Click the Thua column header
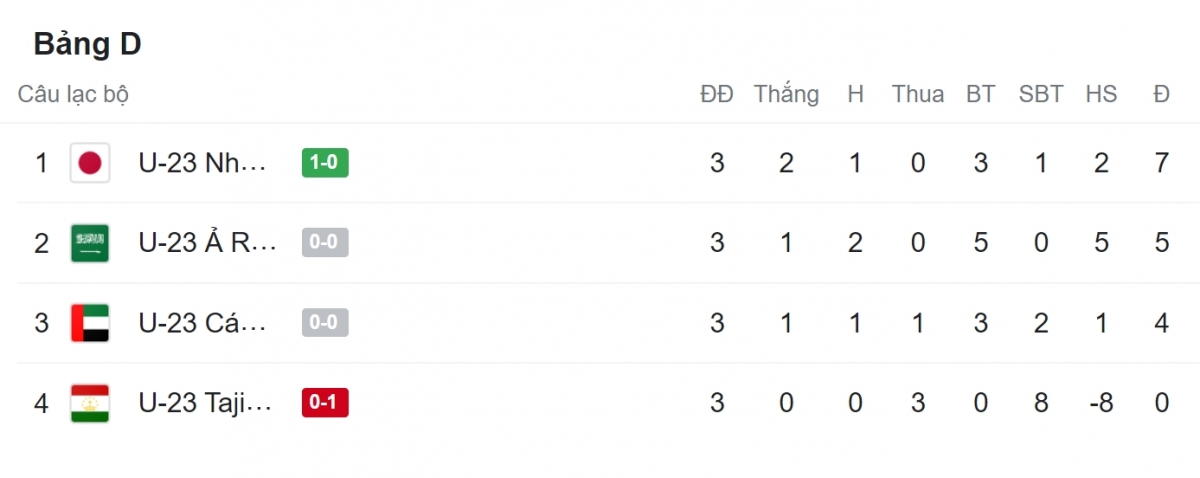Screen dimensions: 1200x478 tap(918, 94)
